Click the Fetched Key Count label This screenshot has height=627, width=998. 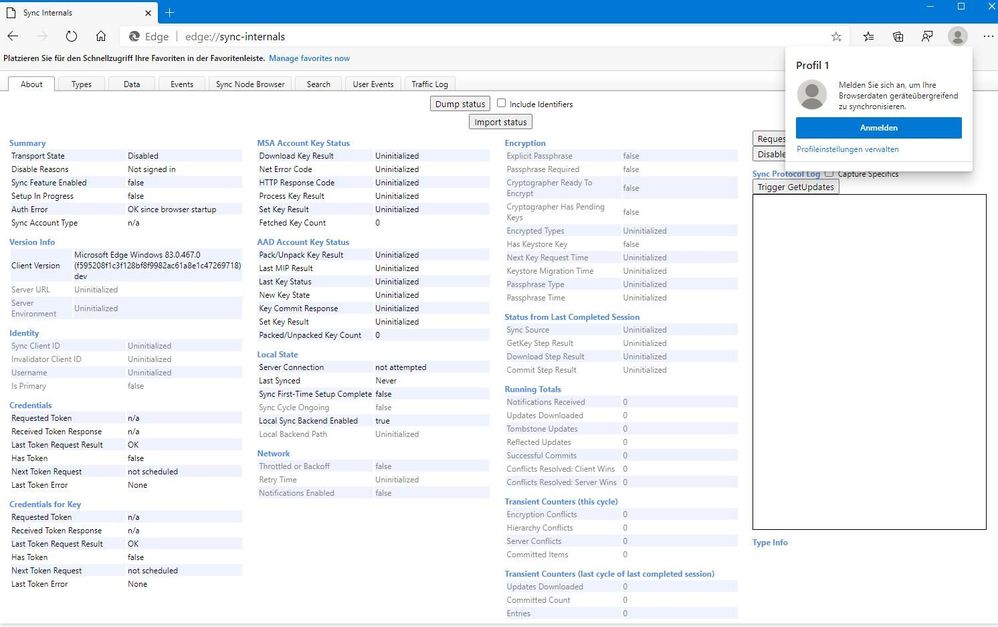pos(292,223)
